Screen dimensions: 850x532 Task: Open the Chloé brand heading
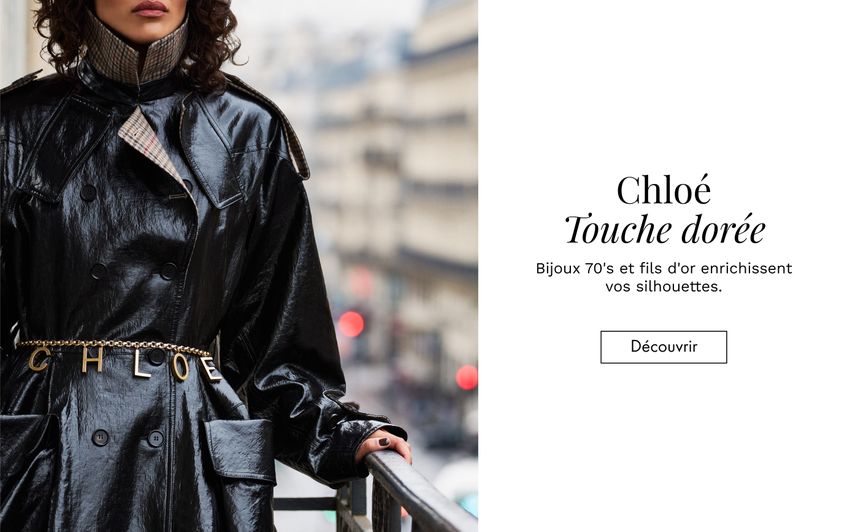tap(664, 190)
